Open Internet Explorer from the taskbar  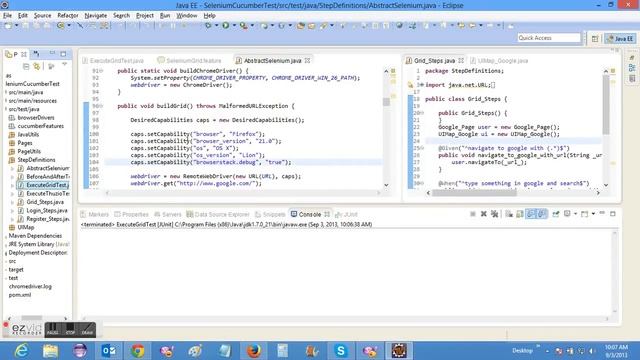point(22,351)
